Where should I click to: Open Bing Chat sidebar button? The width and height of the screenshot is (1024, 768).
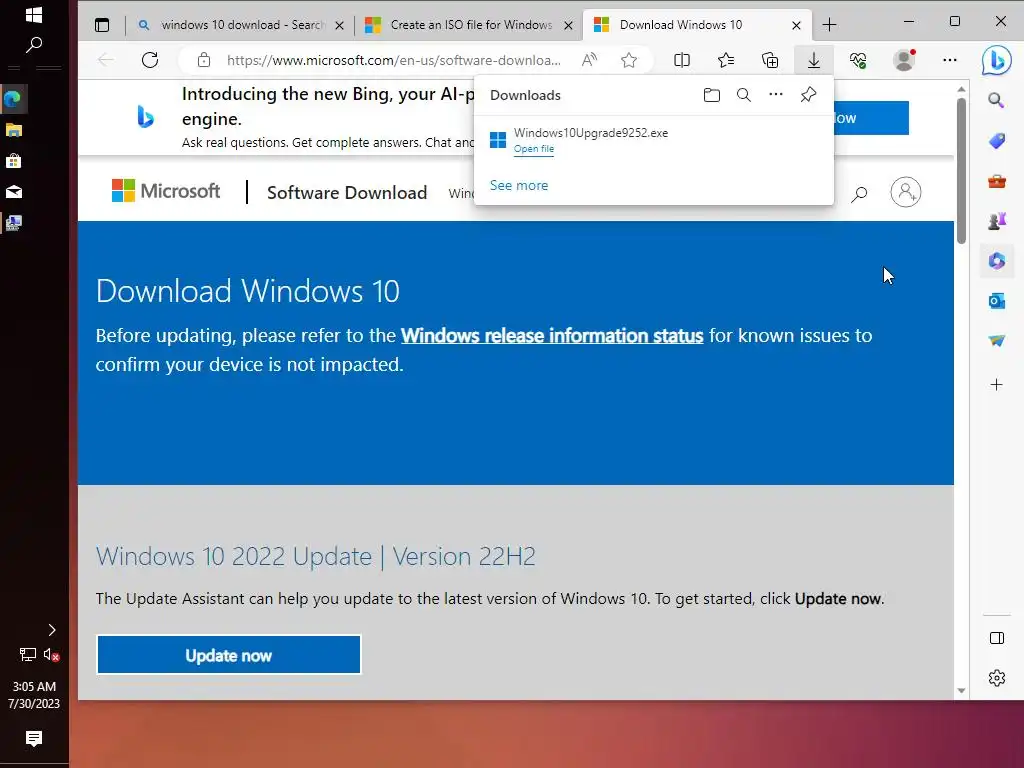pos(997,60)
